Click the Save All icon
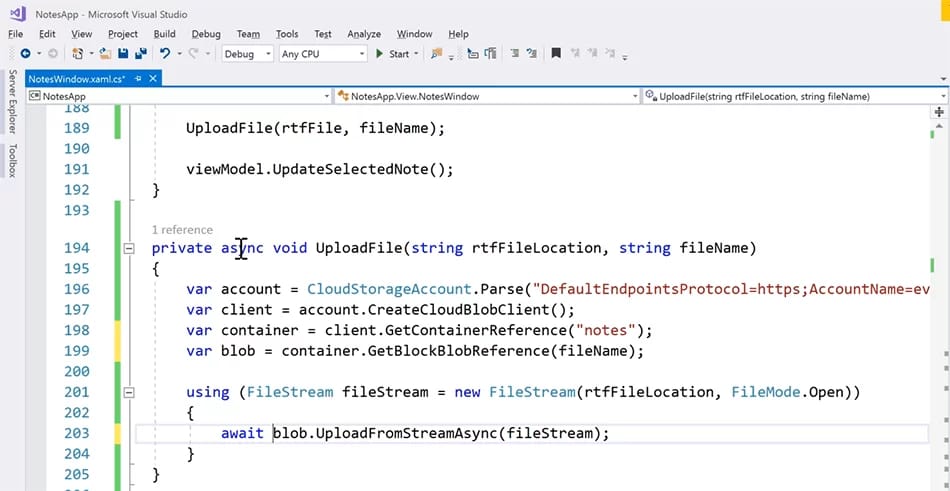The height and width of the screenshot is (491, 950). click(139, 54)
